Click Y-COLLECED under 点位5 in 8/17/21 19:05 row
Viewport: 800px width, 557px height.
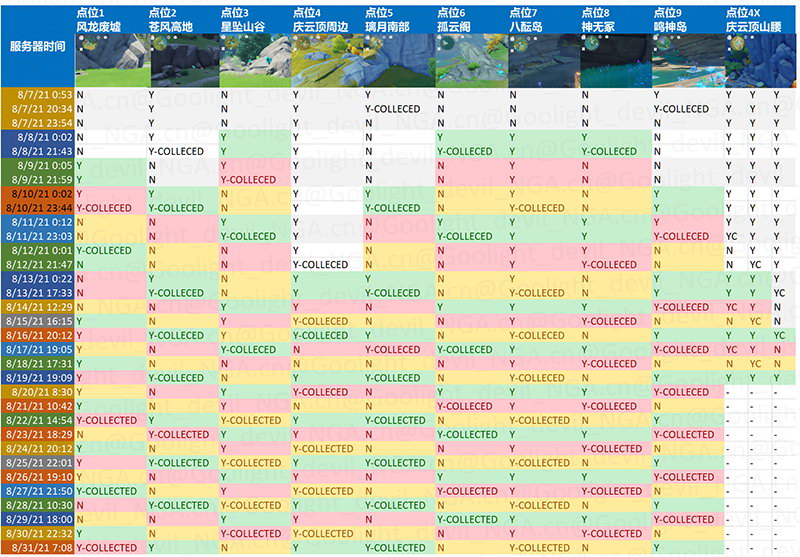(392, 350)
